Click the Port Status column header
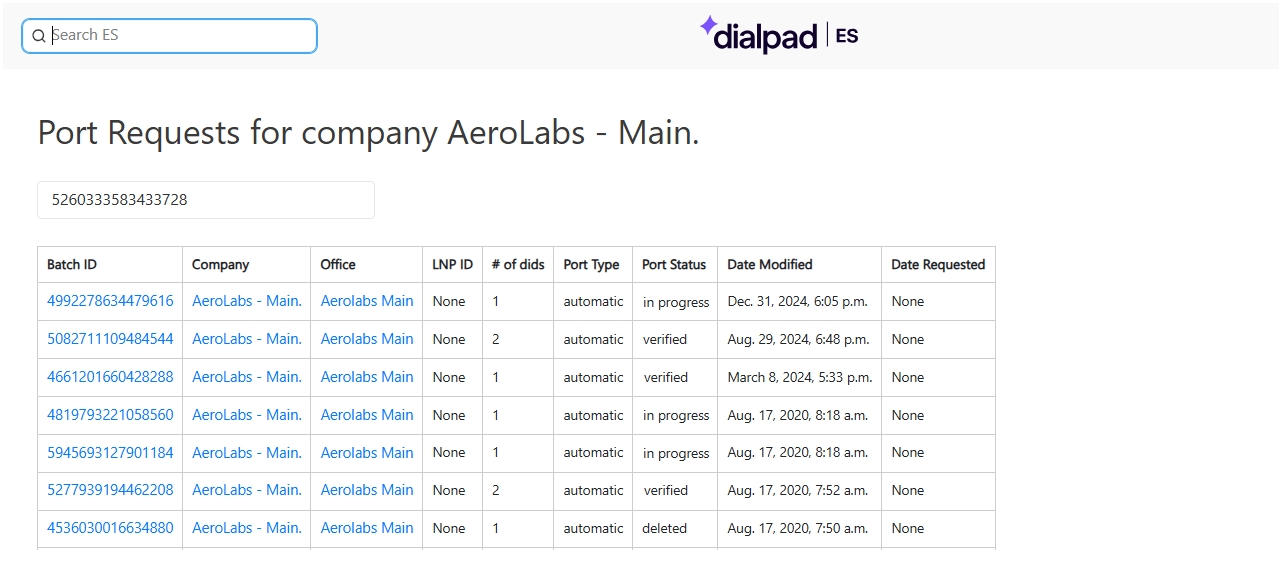 [x=674, y=265]
